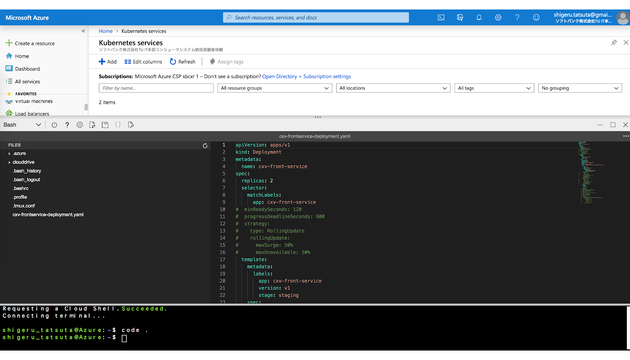630x360 pixels.
Task: Click the user account avatar
Action: click(623, 18)
